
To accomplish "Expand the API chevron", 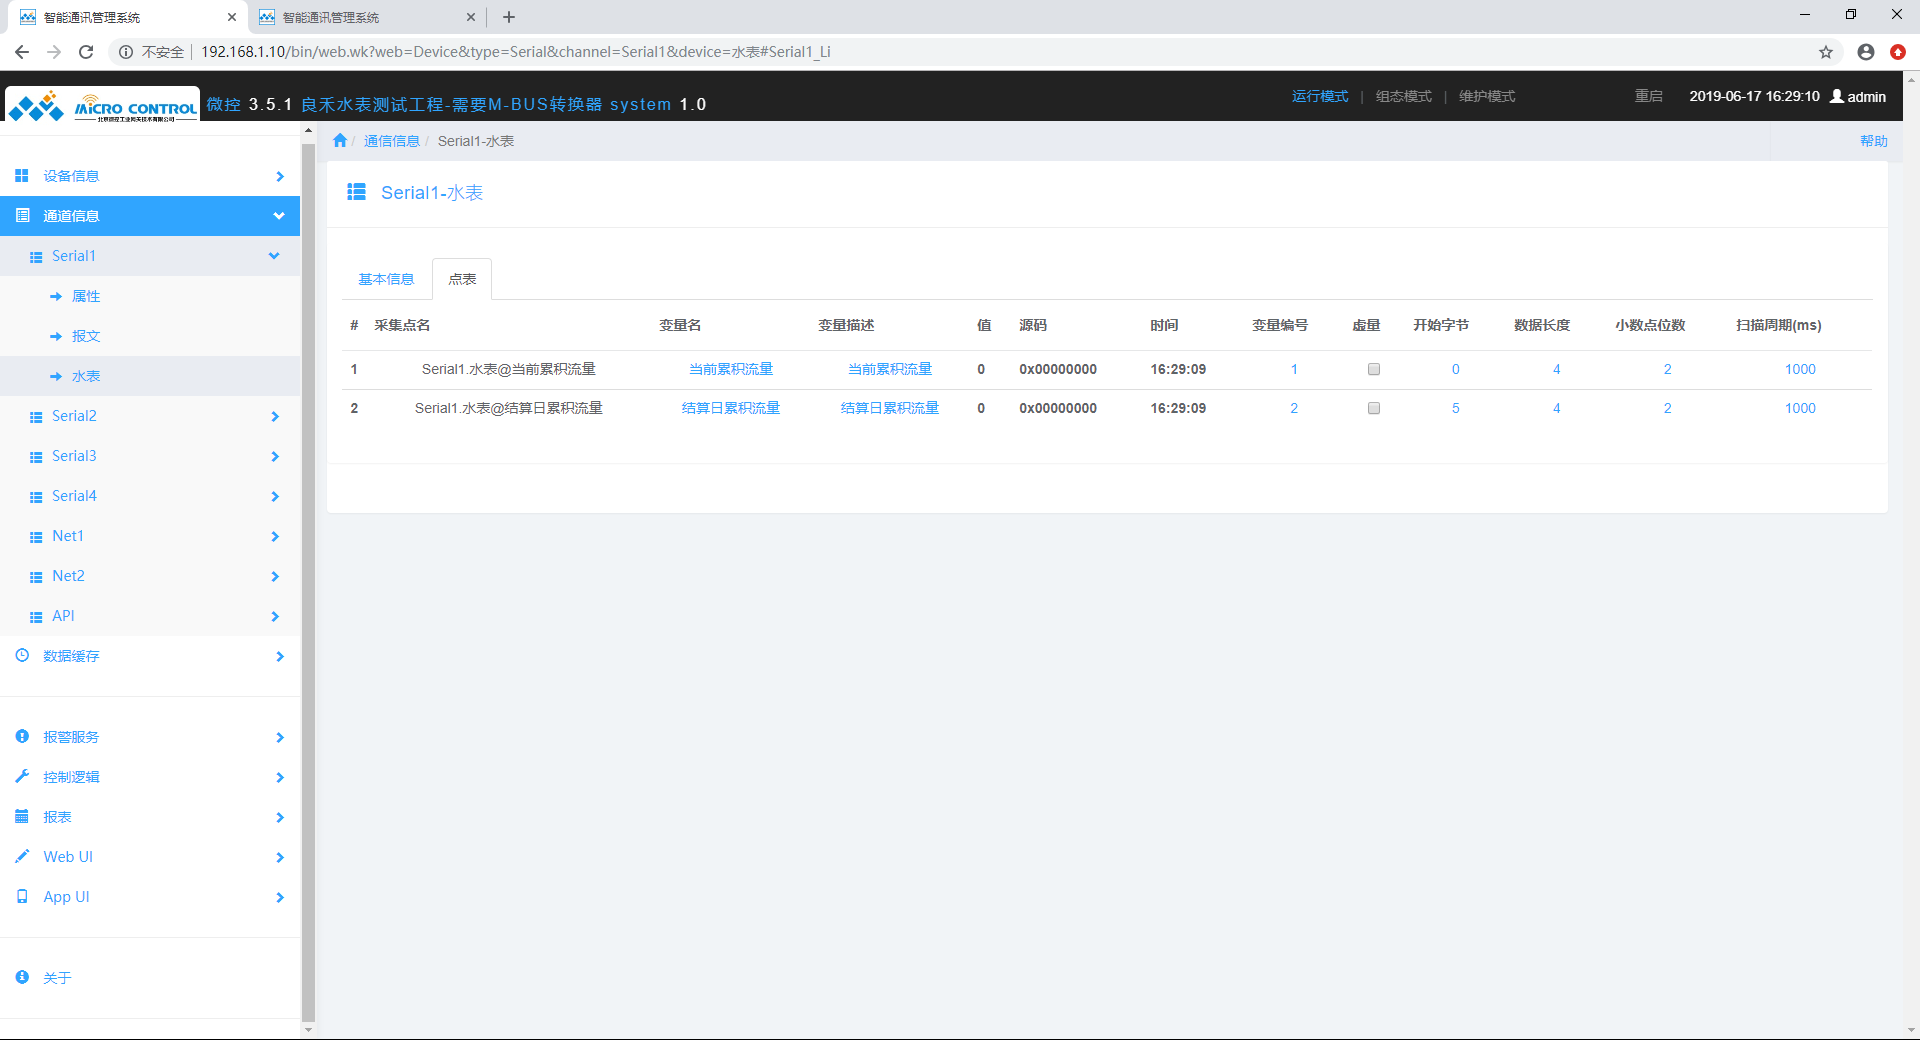I will [x=275, y=617].
